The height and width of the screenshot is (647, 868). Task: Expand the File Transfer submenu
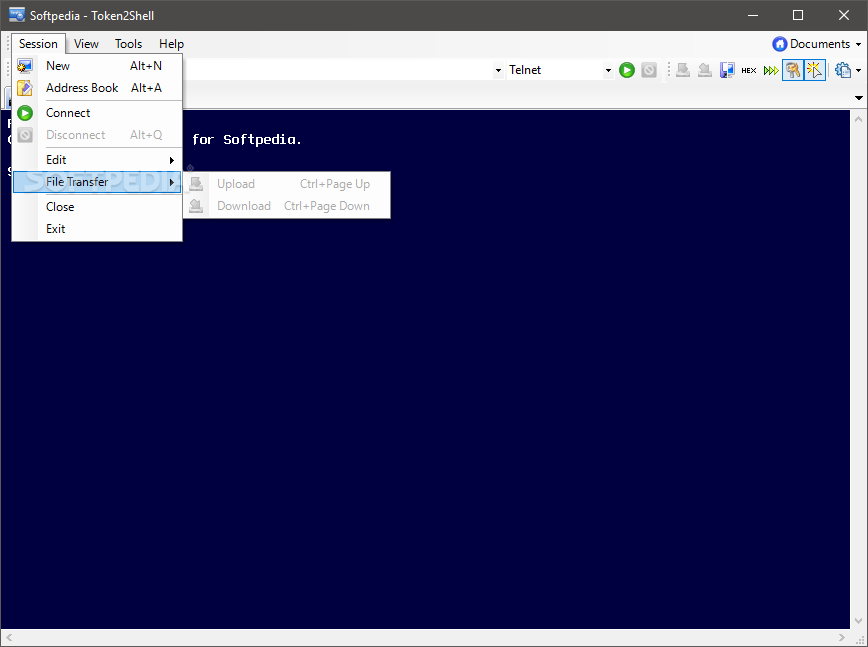[x=97, y=182]
